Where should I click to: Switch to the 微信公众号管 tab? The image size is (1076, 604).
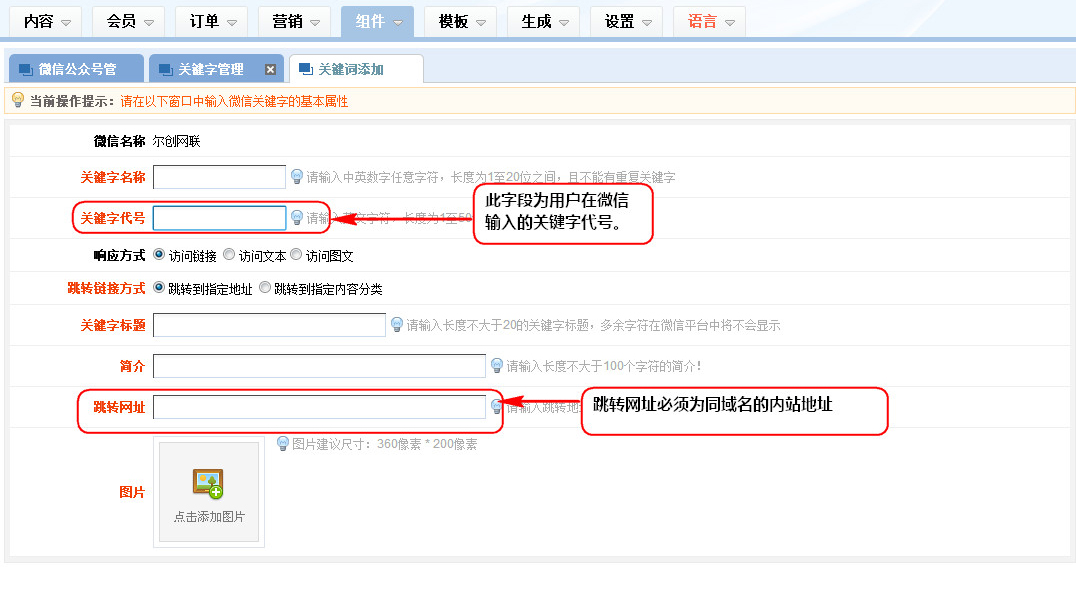pos(77,69)
